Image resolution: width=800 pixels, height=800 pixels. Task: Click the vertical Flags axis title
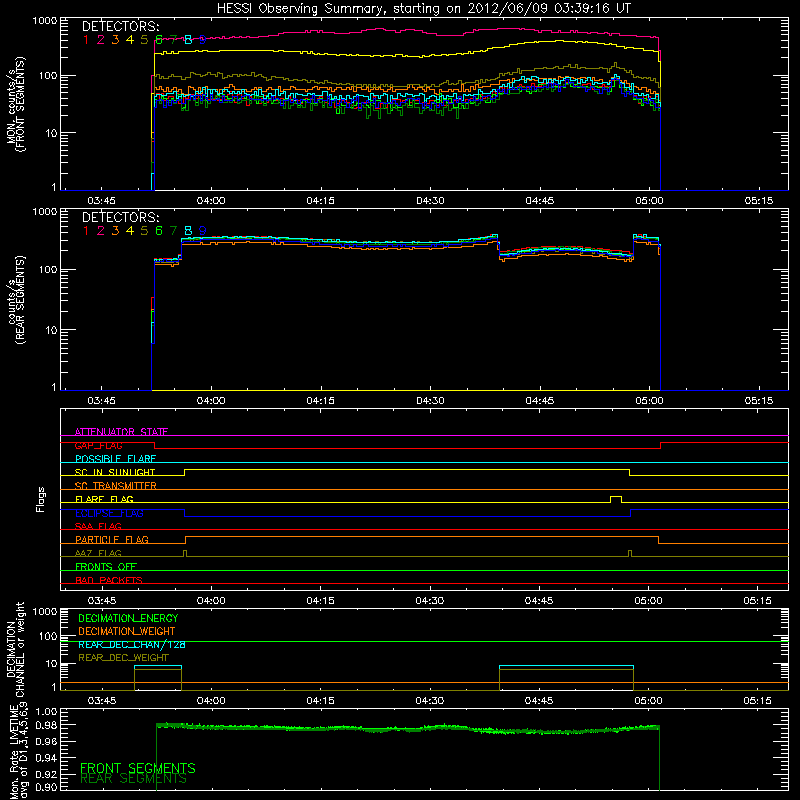click(x=41, y=499)
